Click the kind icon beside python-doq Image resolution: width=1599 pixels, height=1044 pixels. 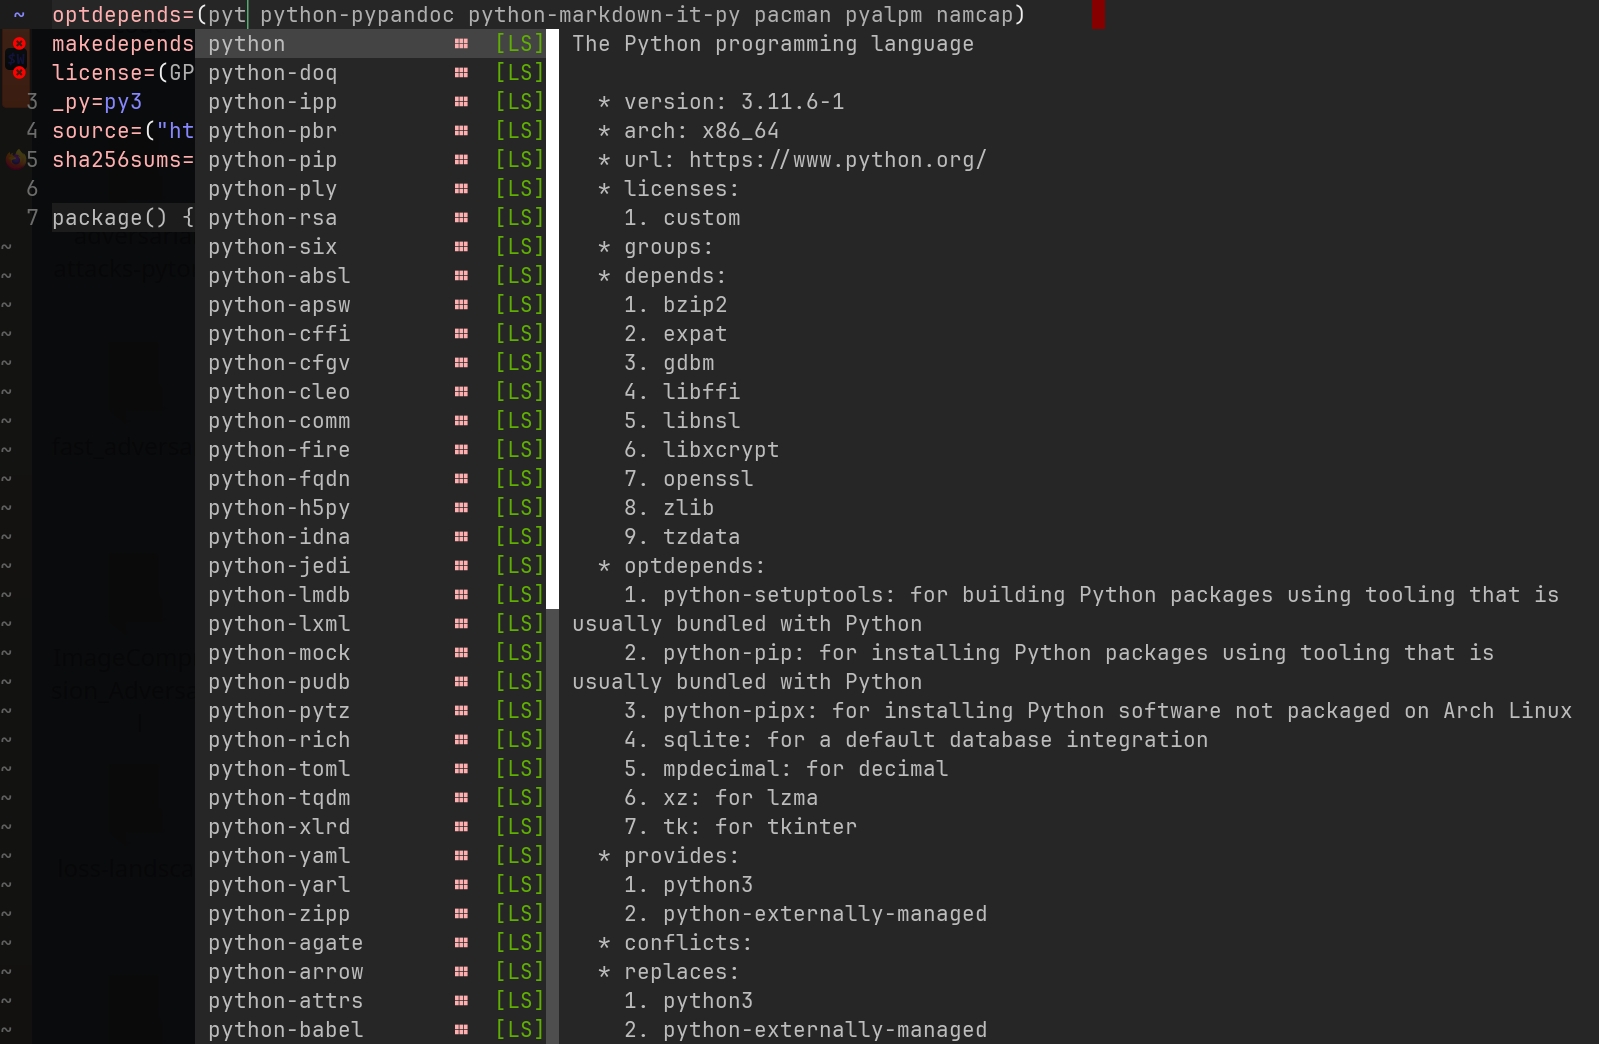(461, 73)
